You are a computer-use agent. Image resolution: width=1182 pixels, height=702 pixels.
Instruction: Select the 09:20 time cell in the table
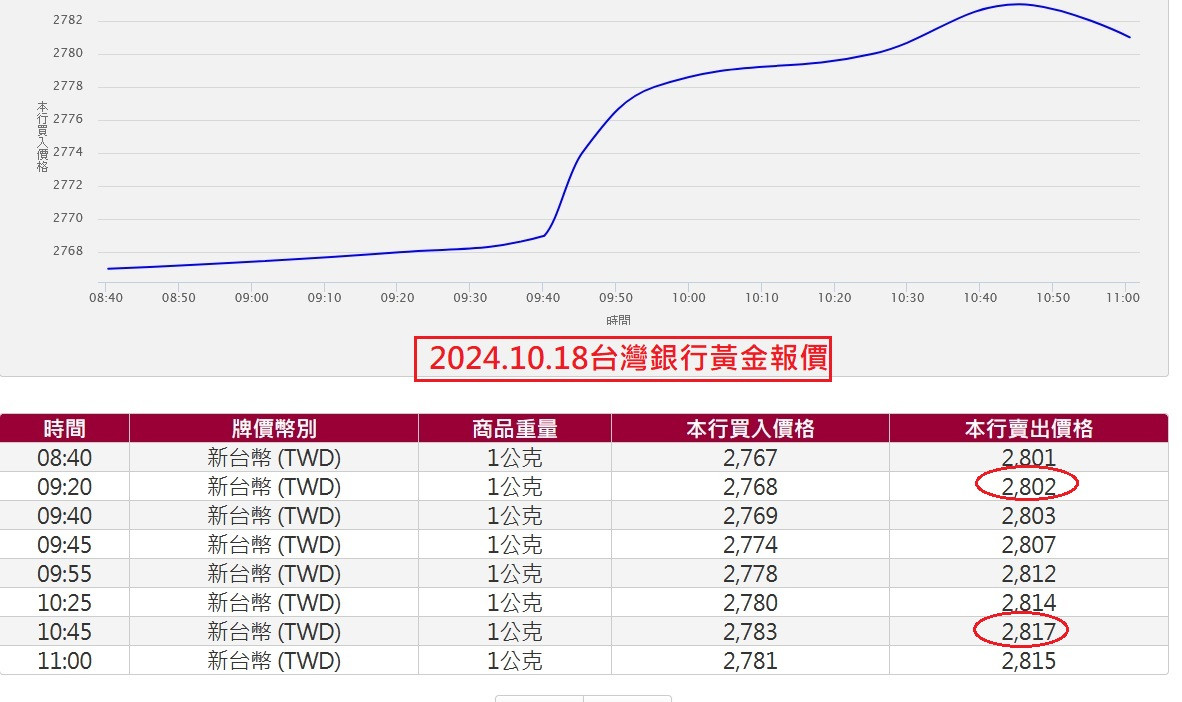(x=65, y=487)
